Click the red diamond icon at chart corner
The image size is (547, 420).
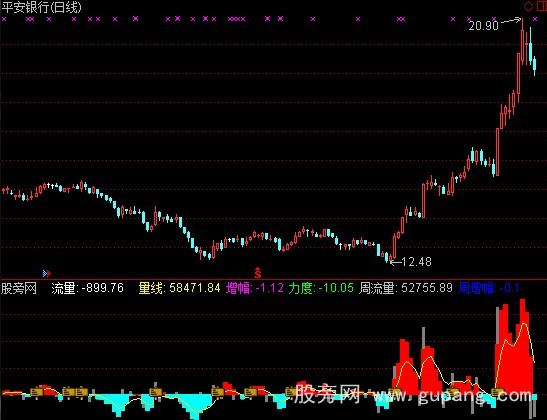(529, 7)
